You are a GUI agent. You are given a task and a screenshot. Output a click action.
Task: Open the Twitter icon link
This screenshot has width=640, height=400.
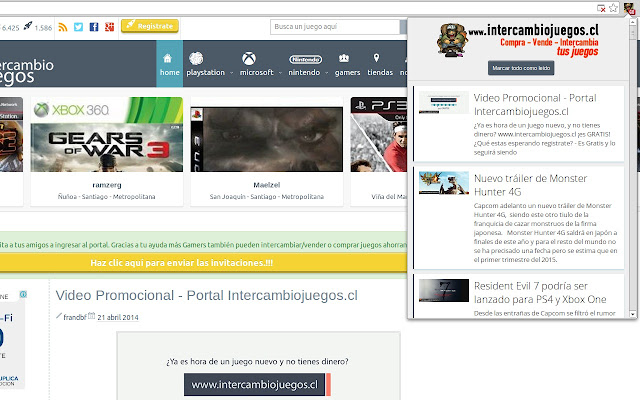78,27
